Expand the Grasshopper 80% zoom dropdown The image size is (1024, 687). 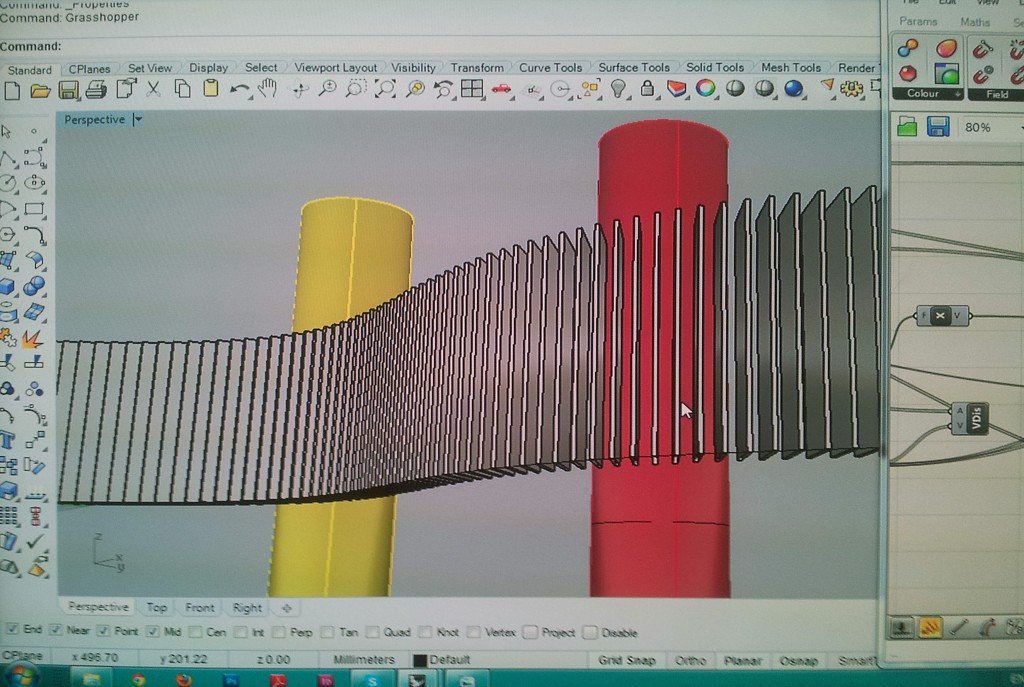(1018, 128)
